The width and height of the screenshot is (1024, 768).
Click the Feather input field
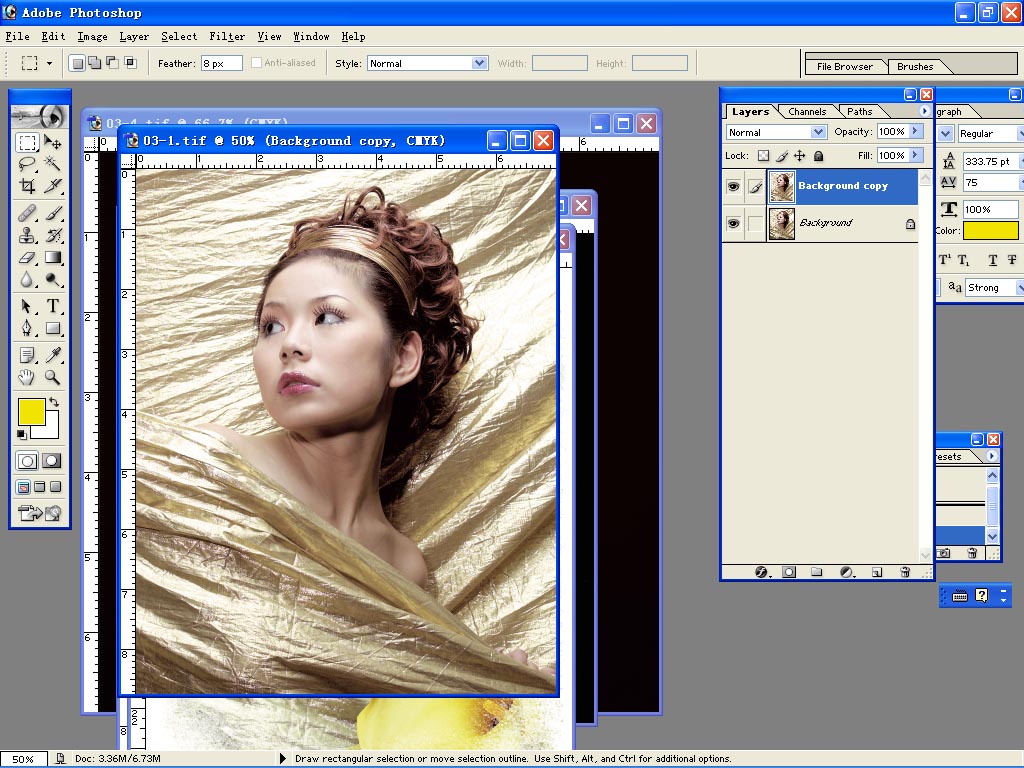coord(221,63)
